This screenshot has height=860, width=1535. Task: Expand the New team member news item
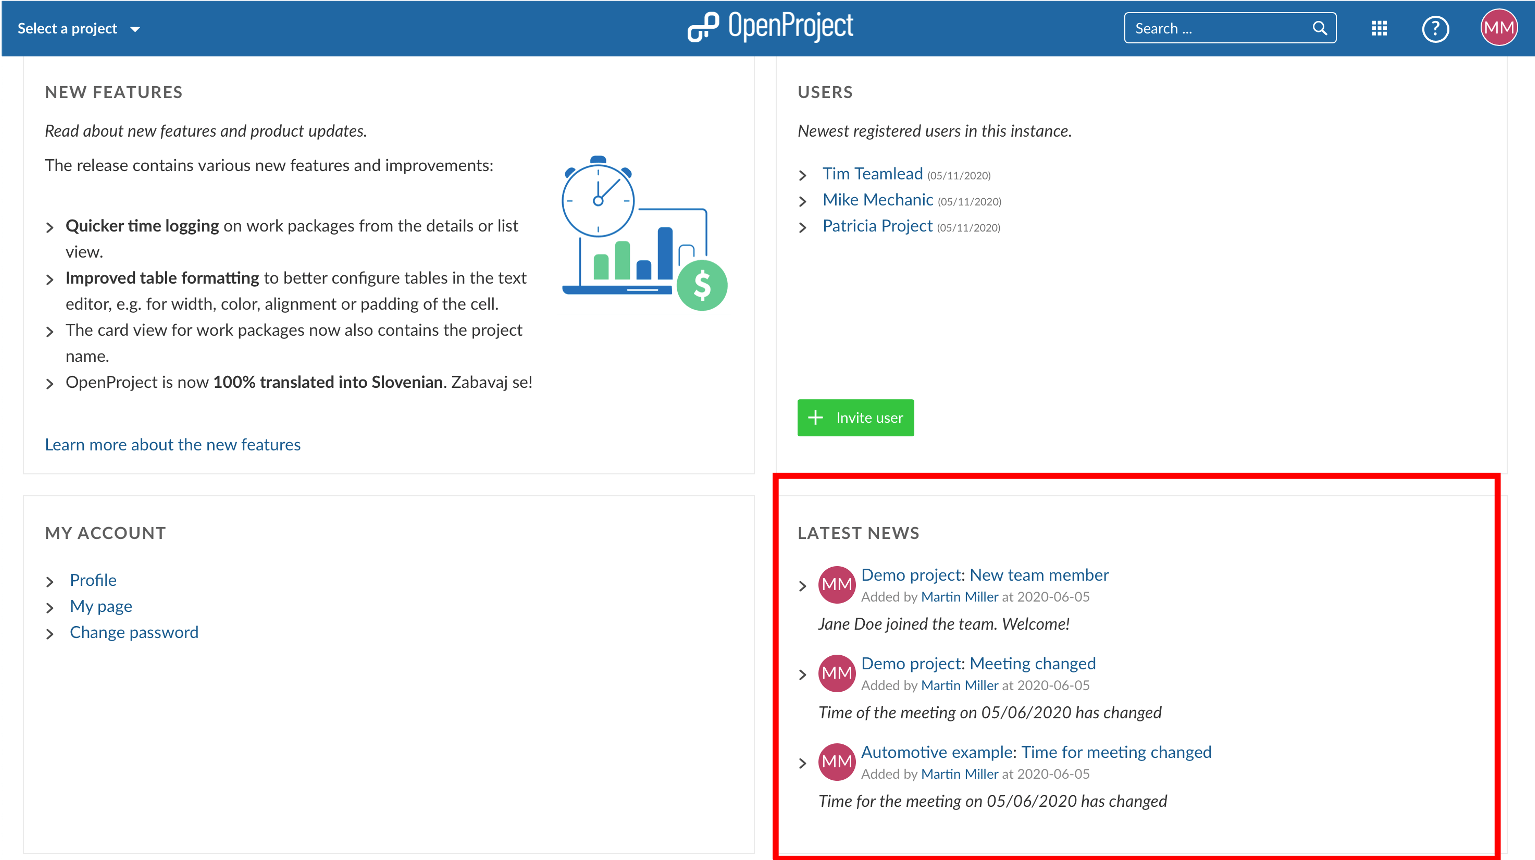pyautogui.click(x=802, y=585)
